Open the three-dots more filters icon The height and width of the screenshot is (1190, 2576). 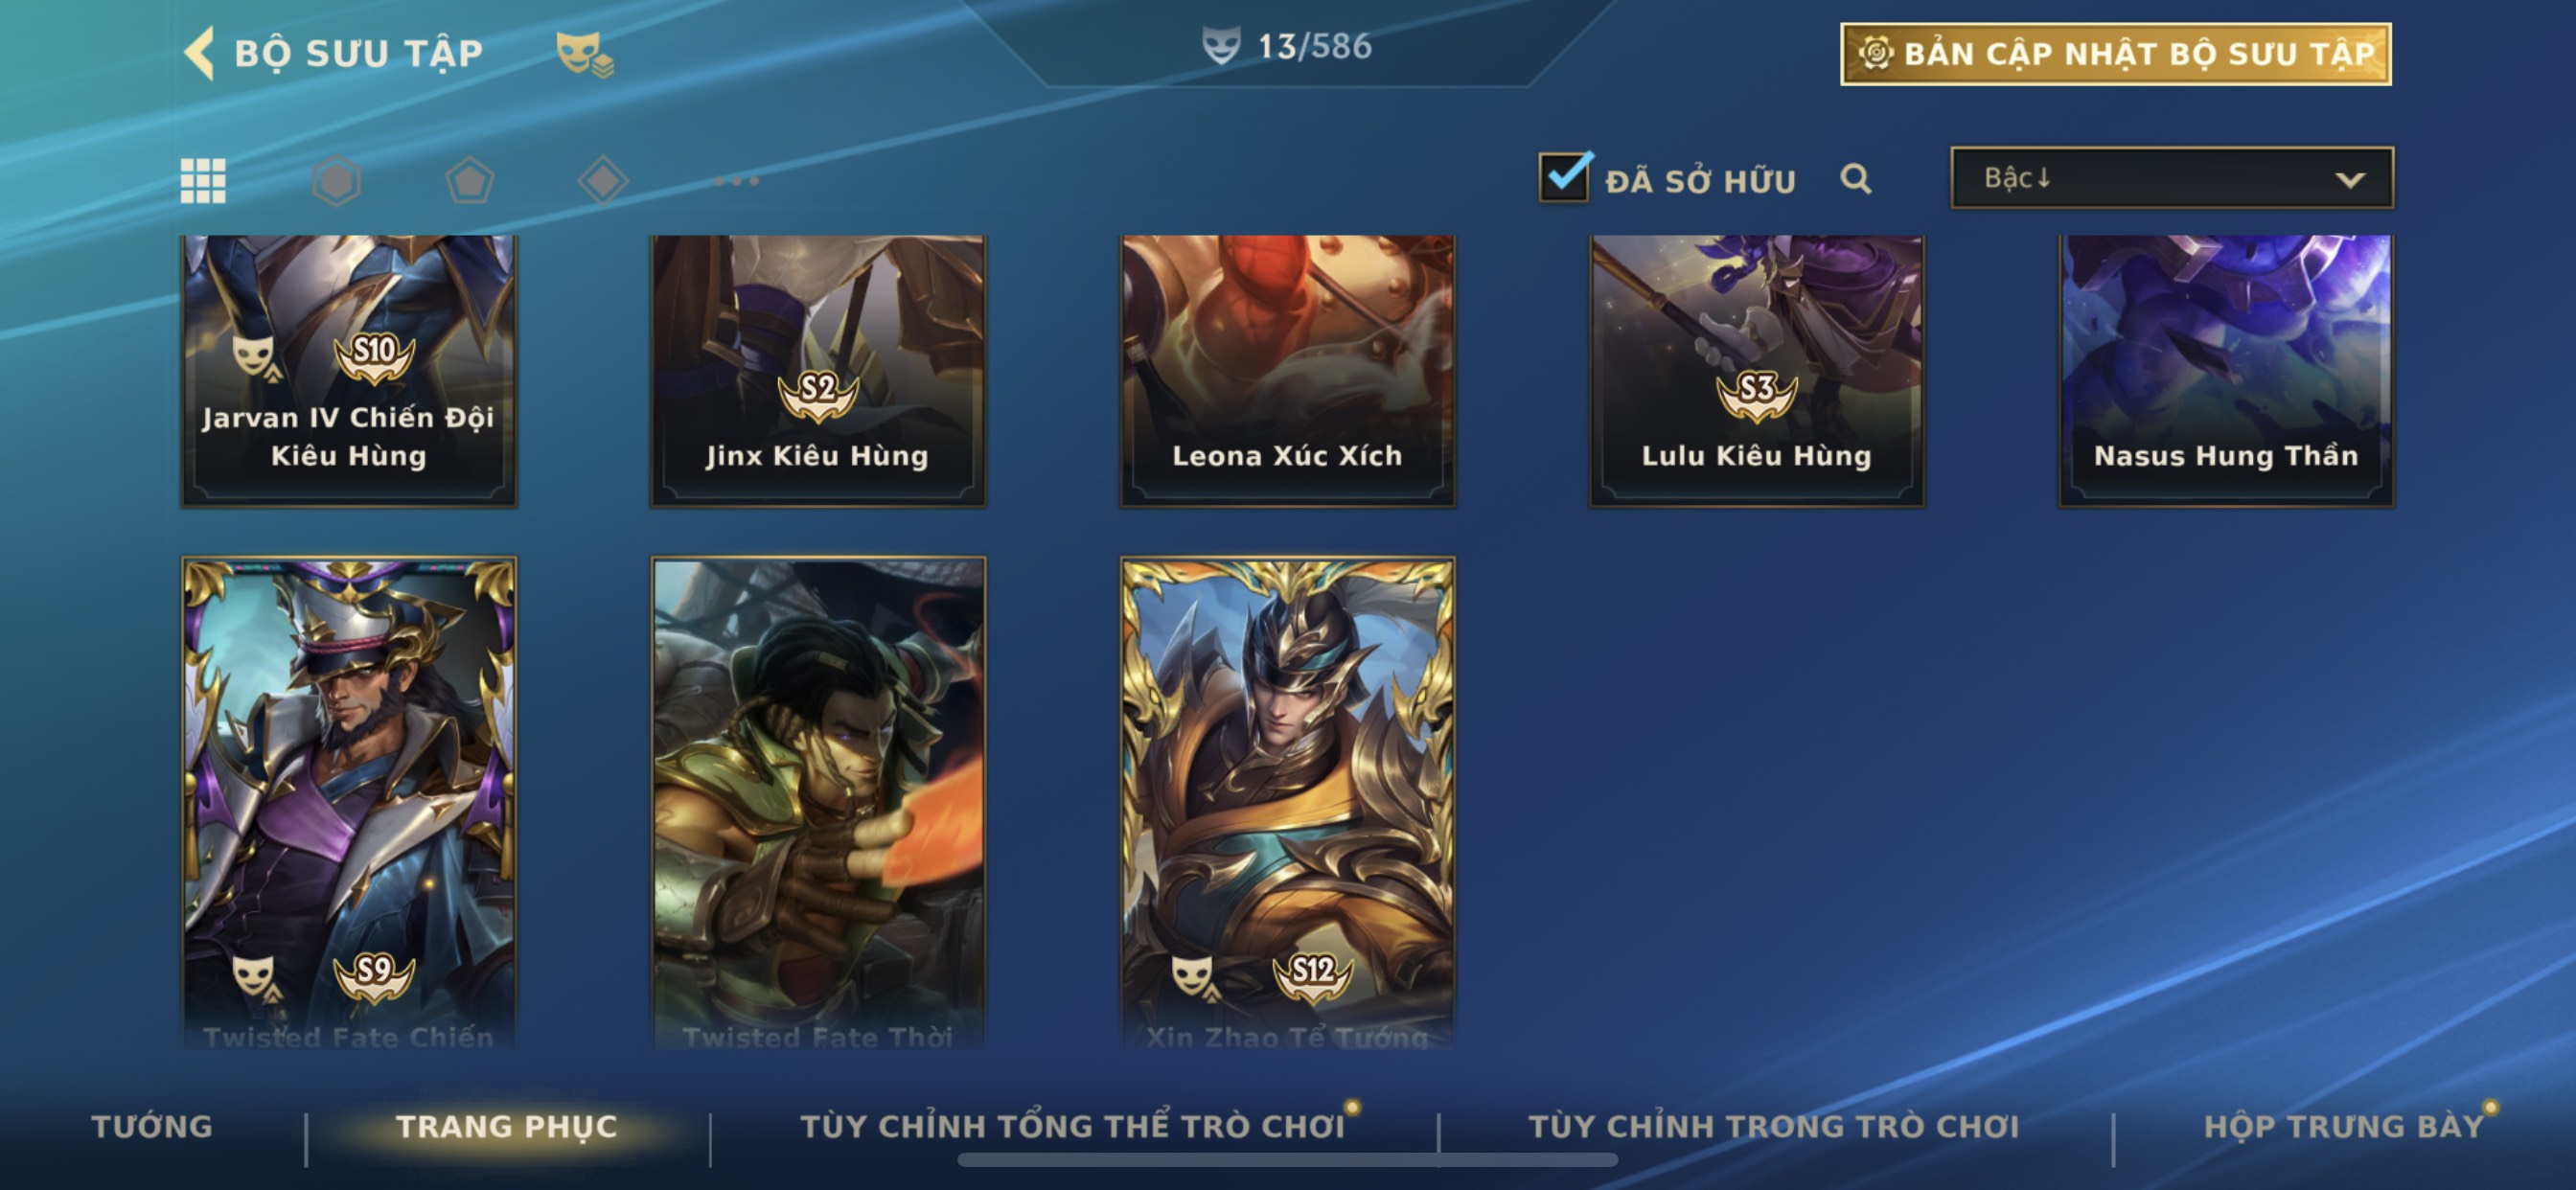coord(737,181)
